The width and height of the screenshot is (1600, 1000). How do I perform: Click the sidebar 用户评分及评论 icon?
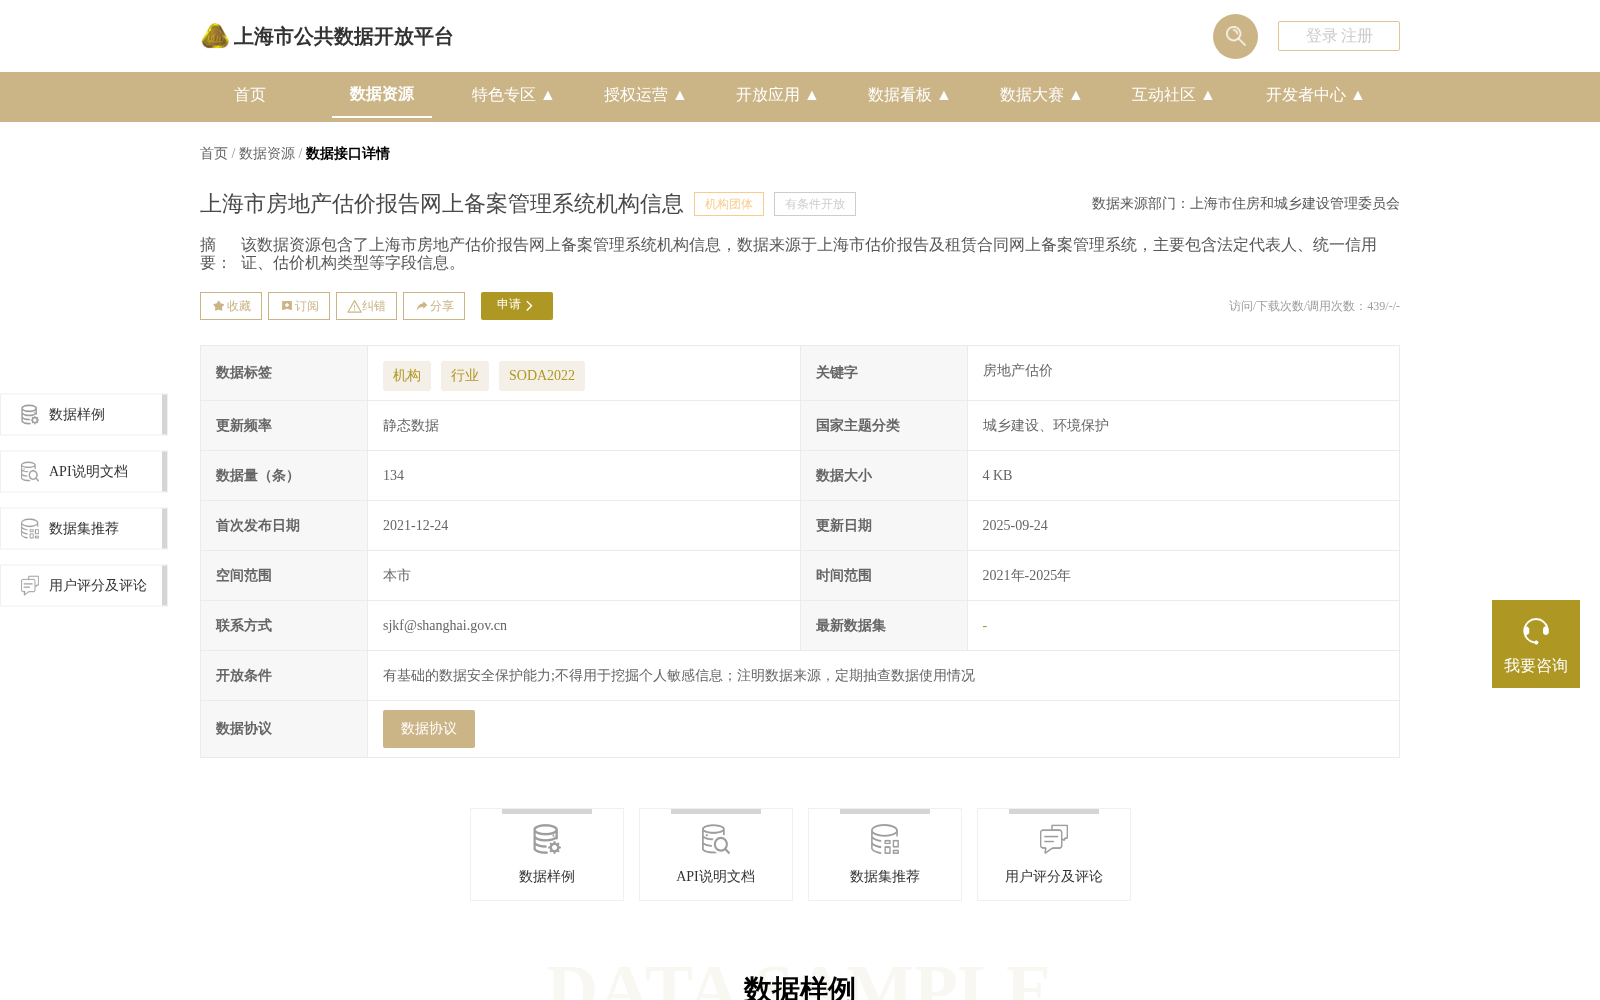(x=30, y=586)
